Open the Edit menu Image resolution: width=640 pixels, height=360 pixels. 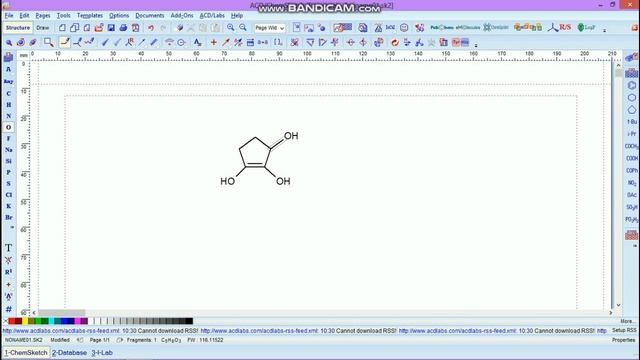point(24,16)
